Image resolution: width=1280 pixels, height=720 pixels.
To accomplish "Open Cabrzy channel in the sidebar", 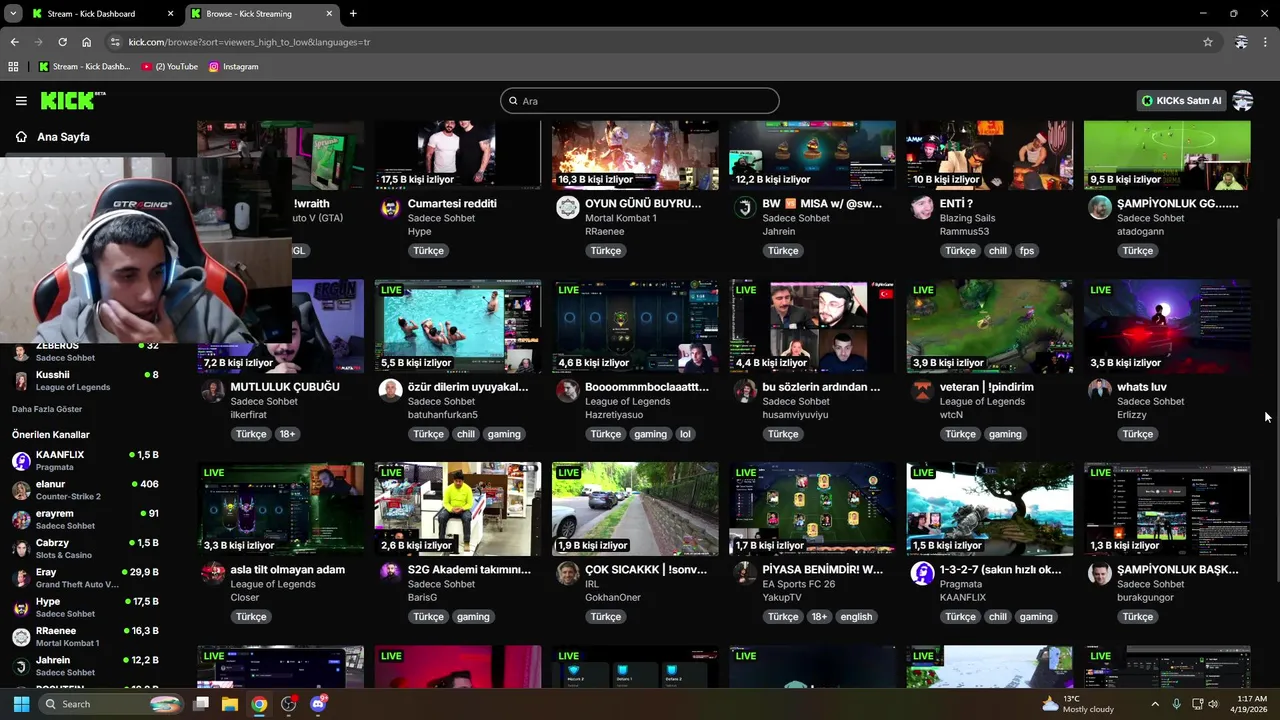I will (x=85, y=549).
